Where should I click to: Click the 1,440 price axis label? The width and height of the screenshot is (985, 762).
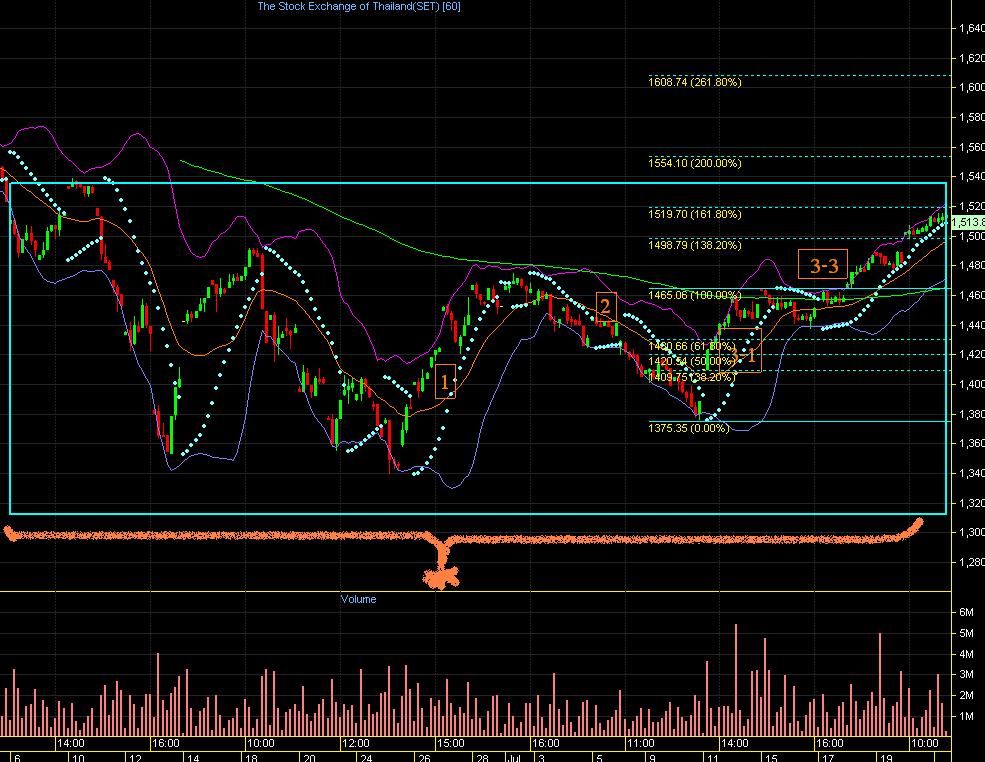971,325
